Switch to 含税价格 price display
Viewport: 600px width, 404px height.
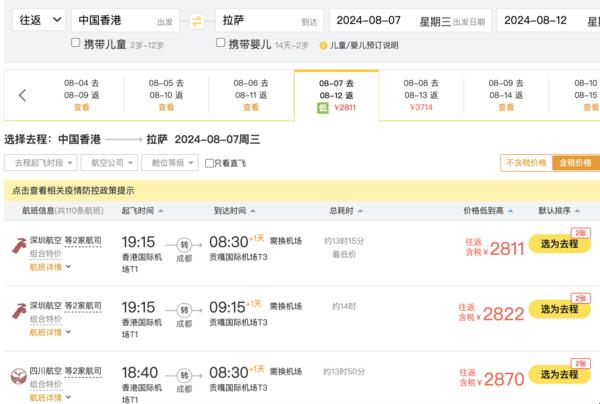[576, 163]
